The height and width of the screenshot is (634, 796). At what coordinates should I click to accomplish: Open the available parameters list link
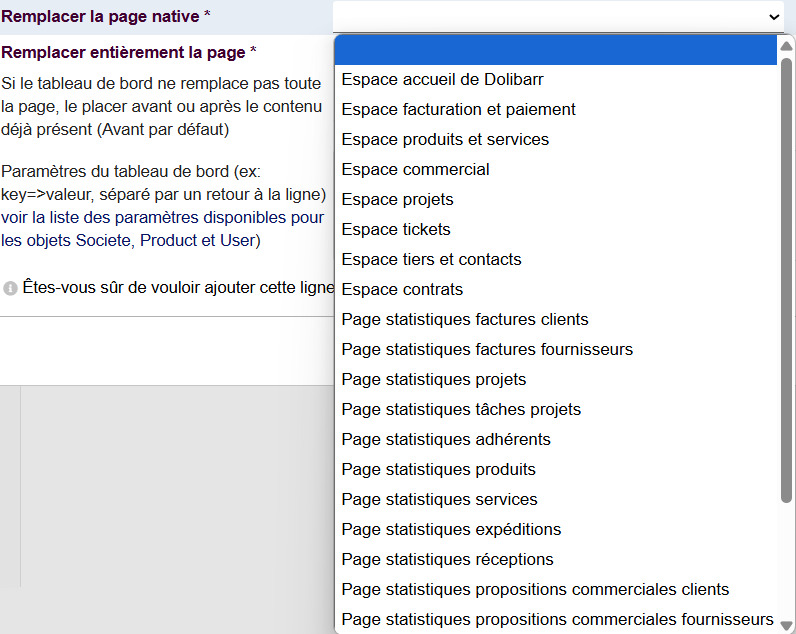162,217
